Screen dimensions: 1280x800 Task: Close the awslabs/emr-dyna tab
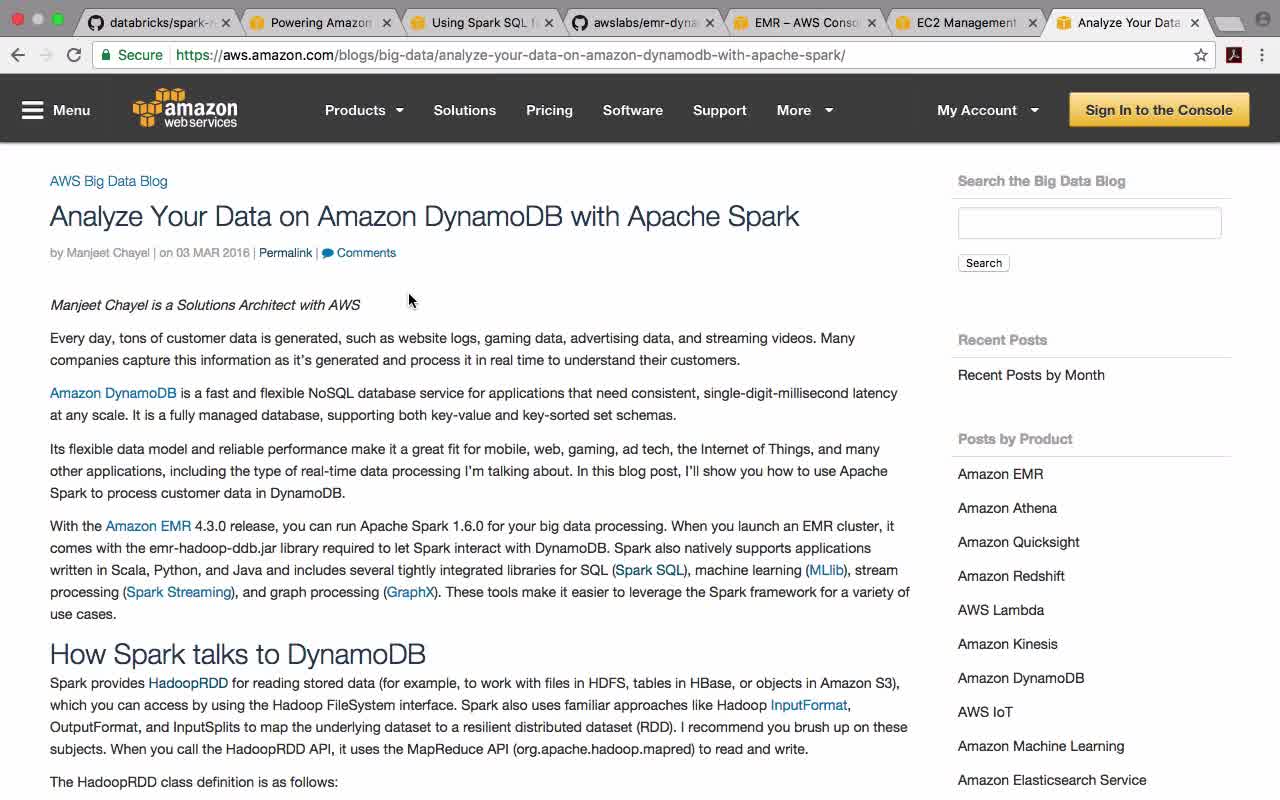710,23
